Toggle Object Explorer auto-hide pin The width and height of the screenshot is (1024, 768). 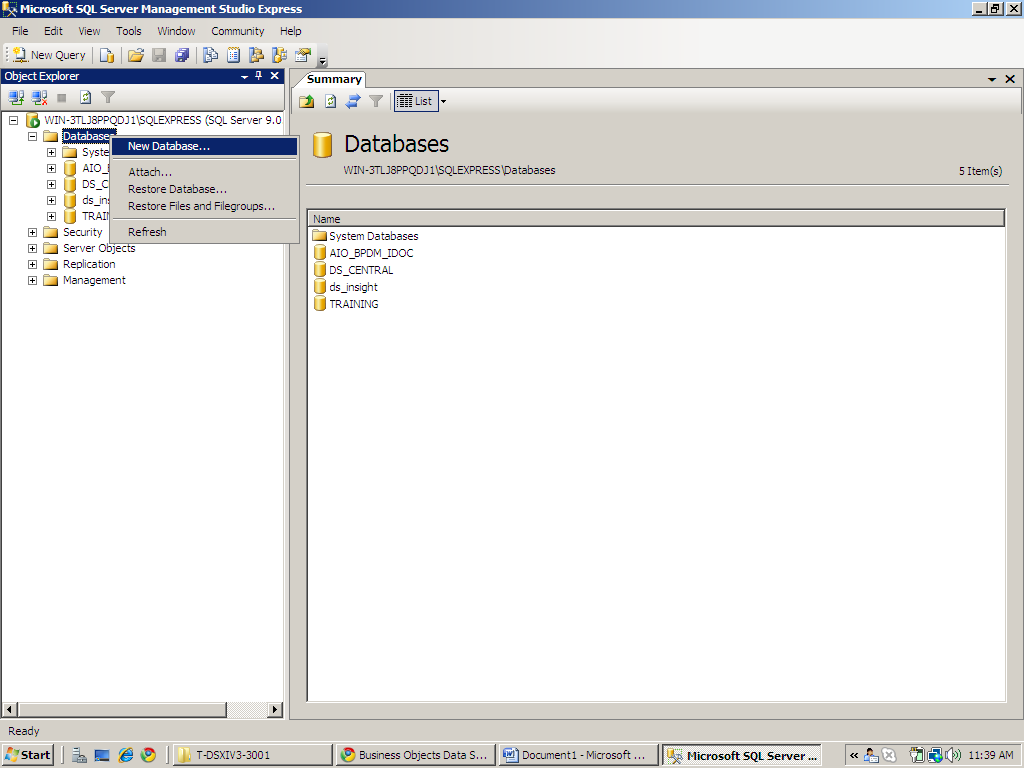[x=259, y=76]
